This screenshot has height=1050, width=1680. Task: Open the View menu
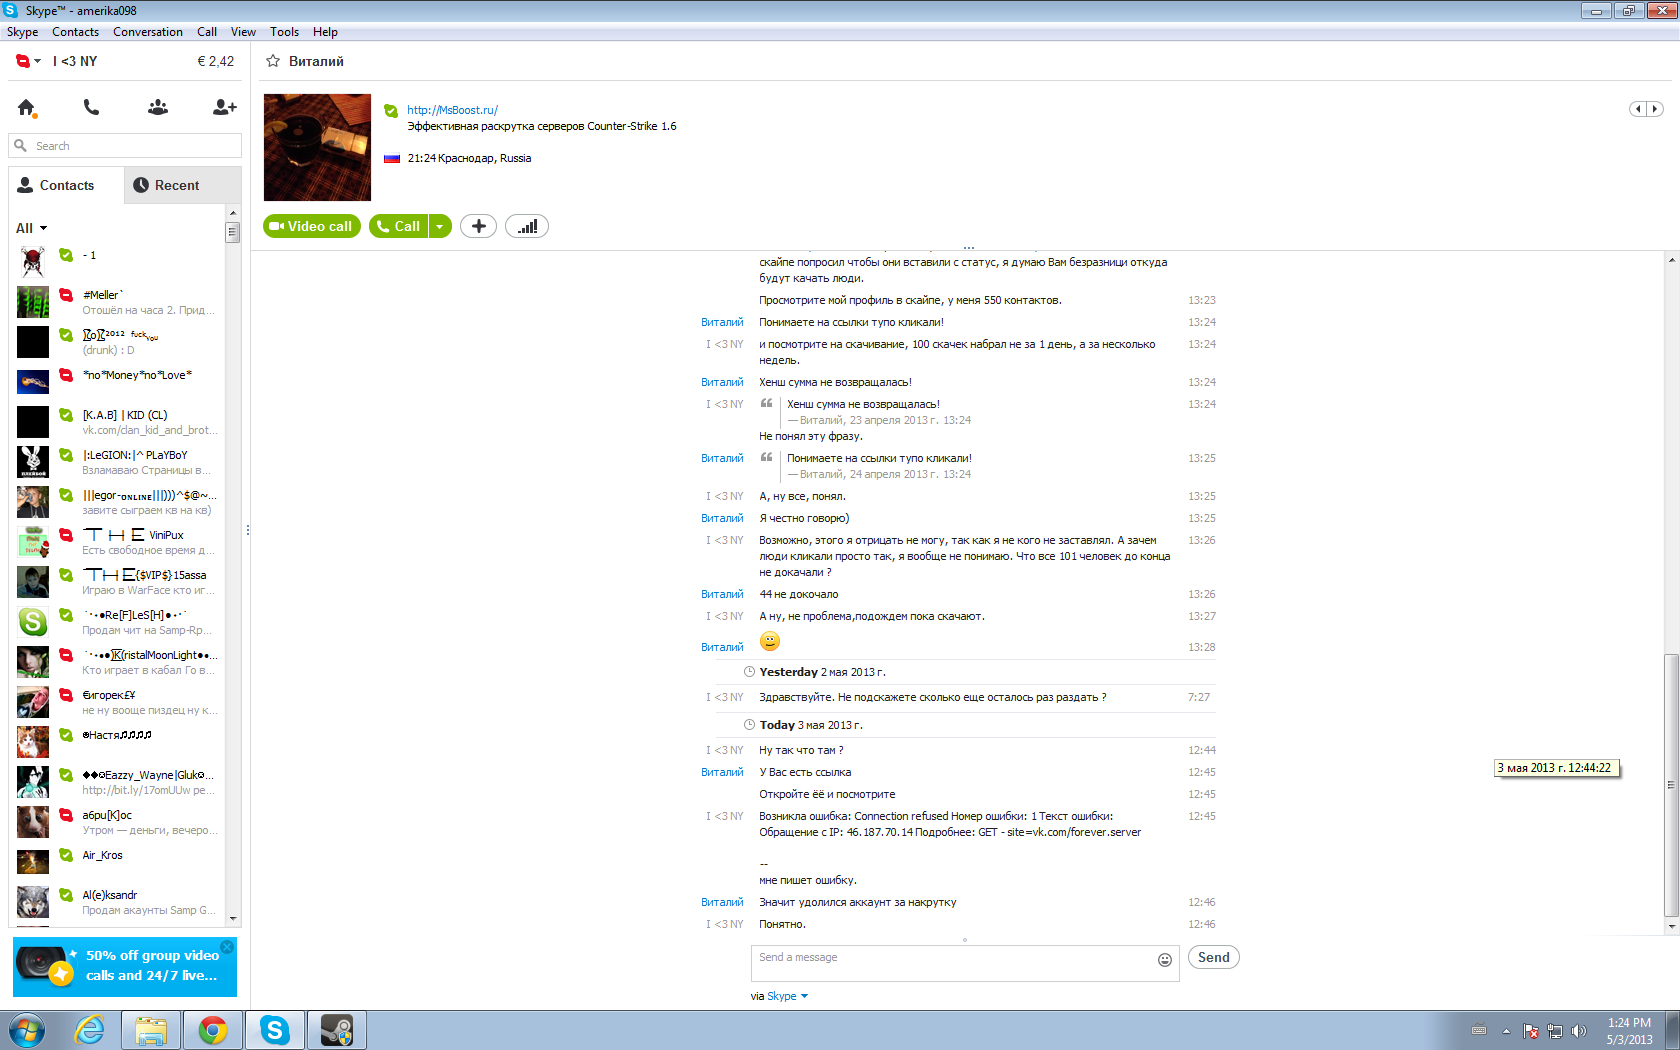coord(243,32)
